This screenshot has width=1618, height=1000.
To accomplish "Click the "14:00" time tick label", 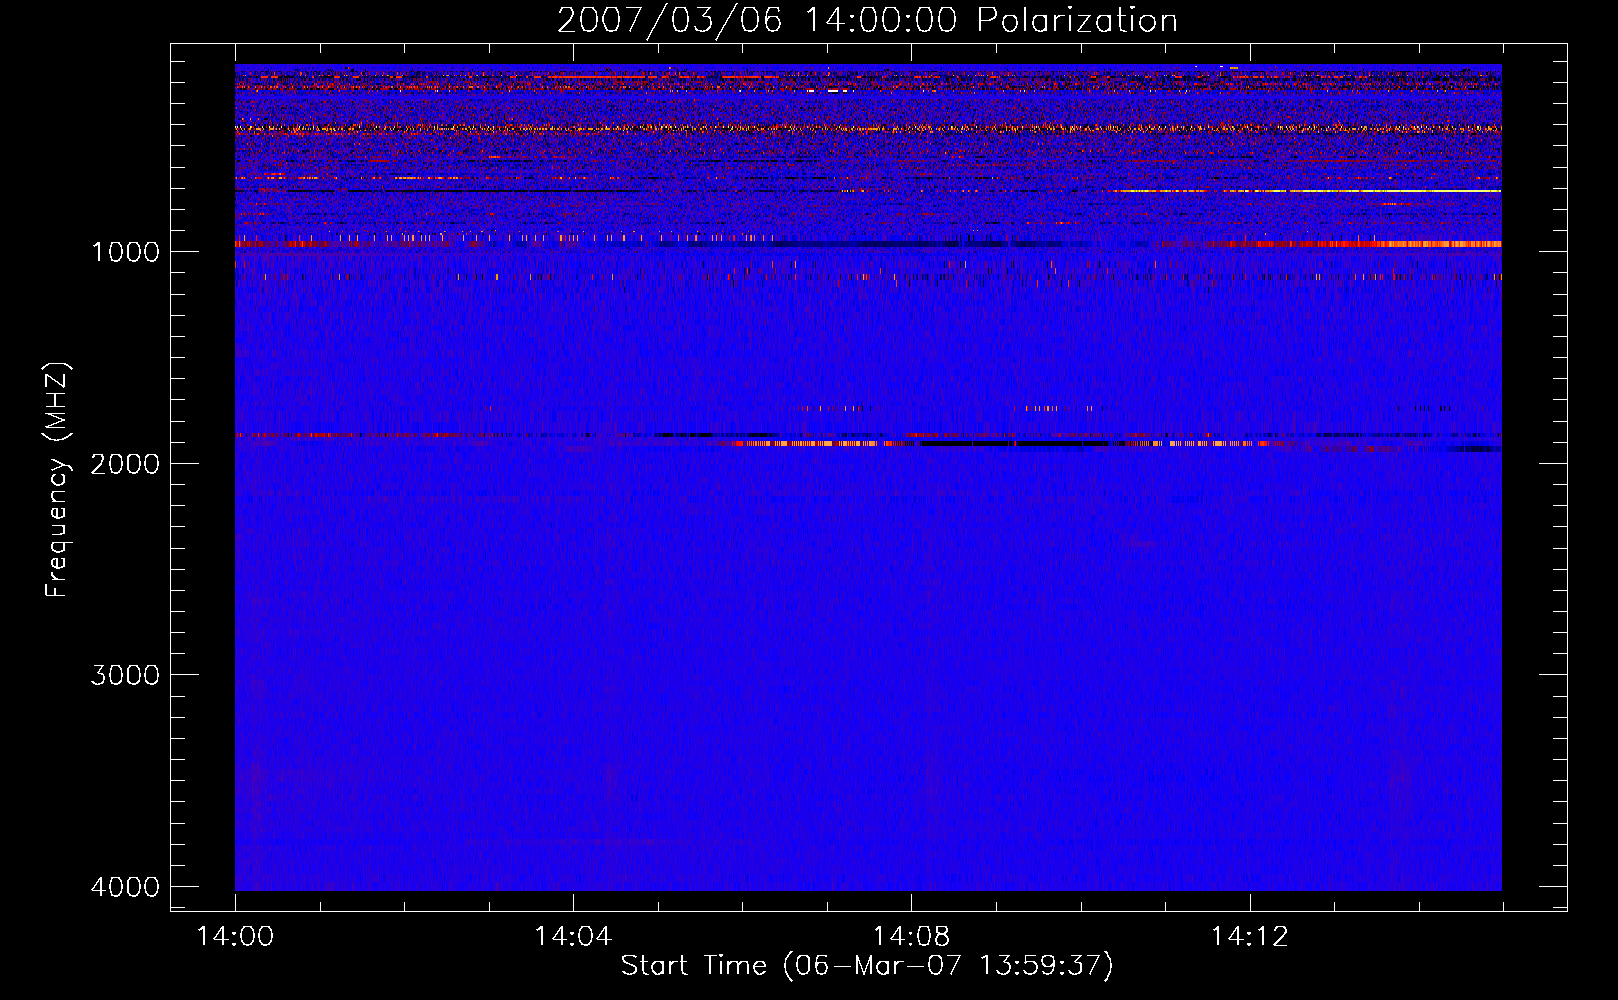I will pos(235,937).
